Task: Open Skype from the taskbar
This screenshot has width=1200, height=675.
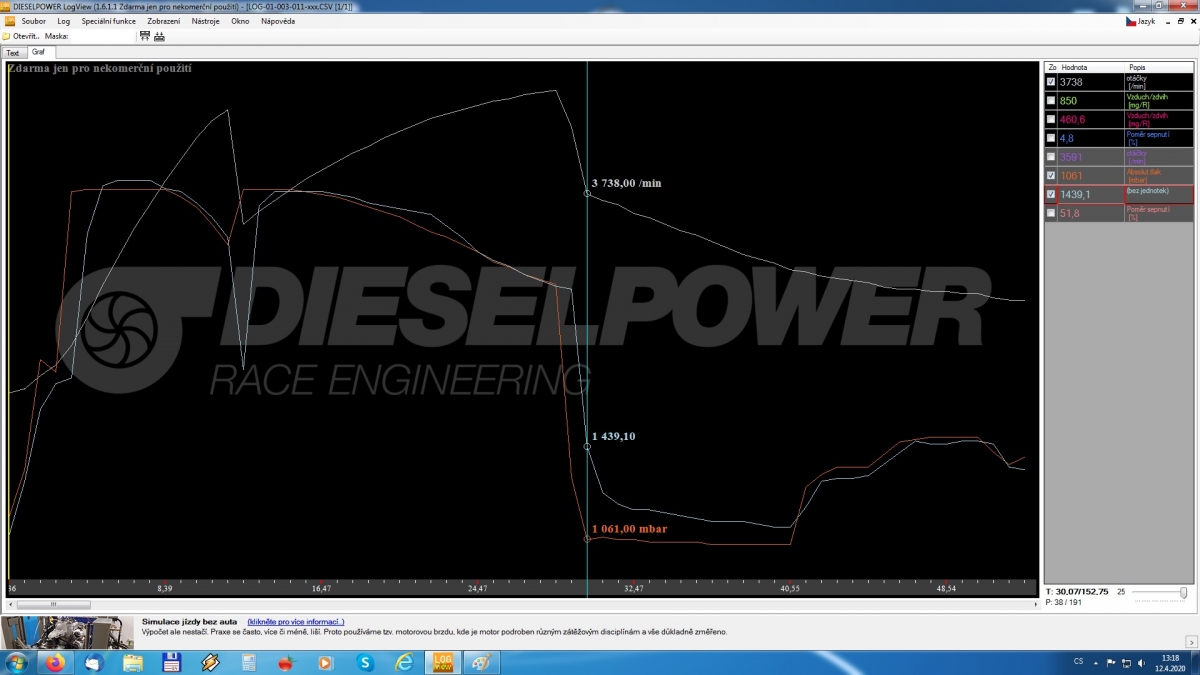Action: coord(365,662)
